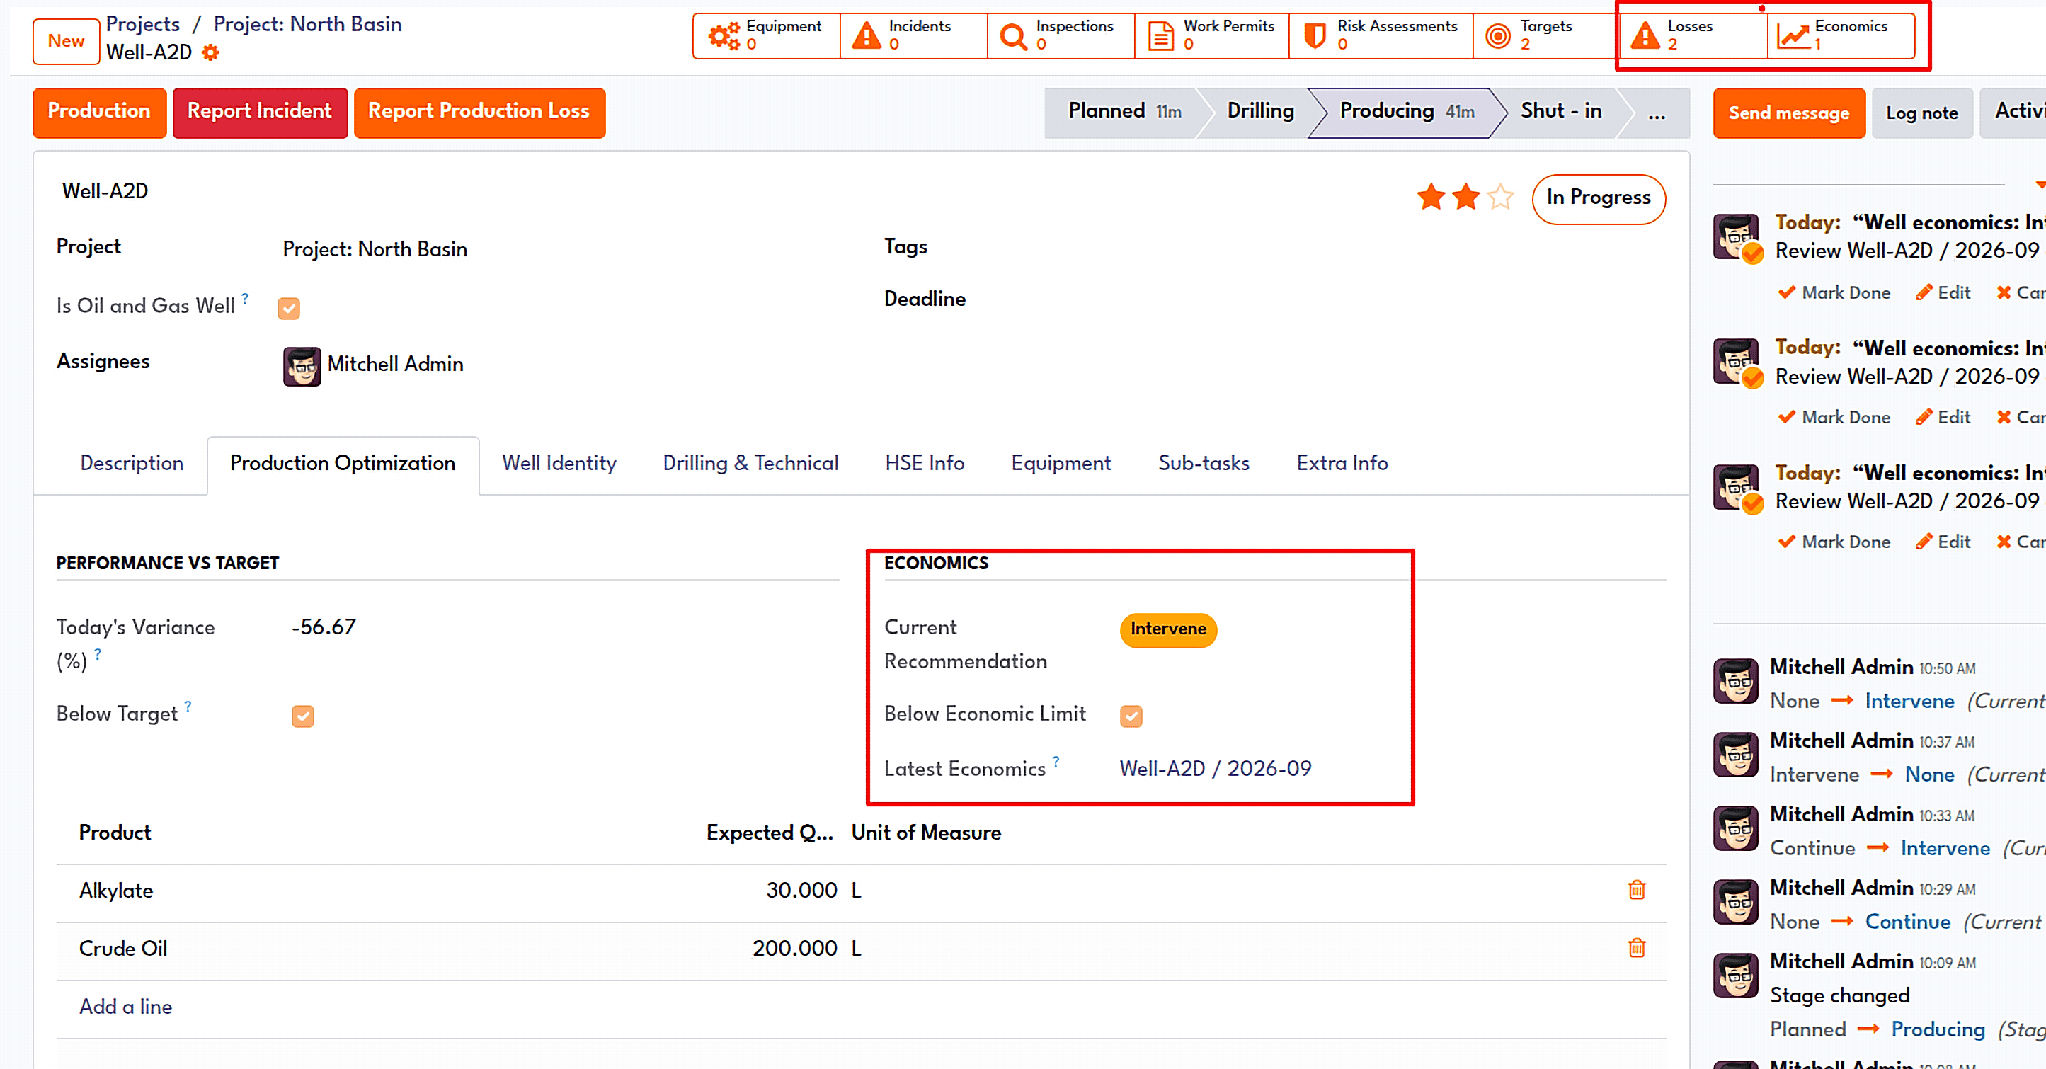Set priority with the first star
The image size is (2046, 1069).
[1431, 197]
